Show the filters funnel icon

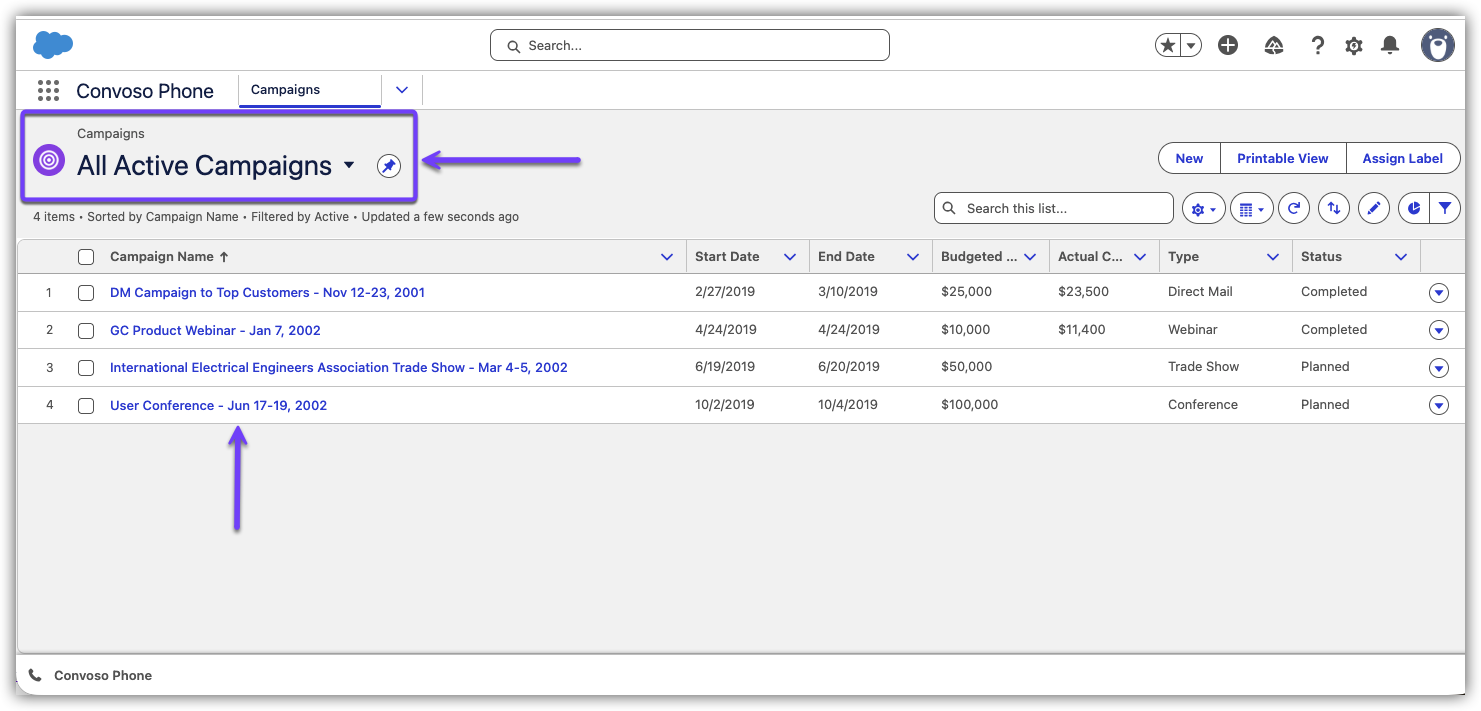1445,208
